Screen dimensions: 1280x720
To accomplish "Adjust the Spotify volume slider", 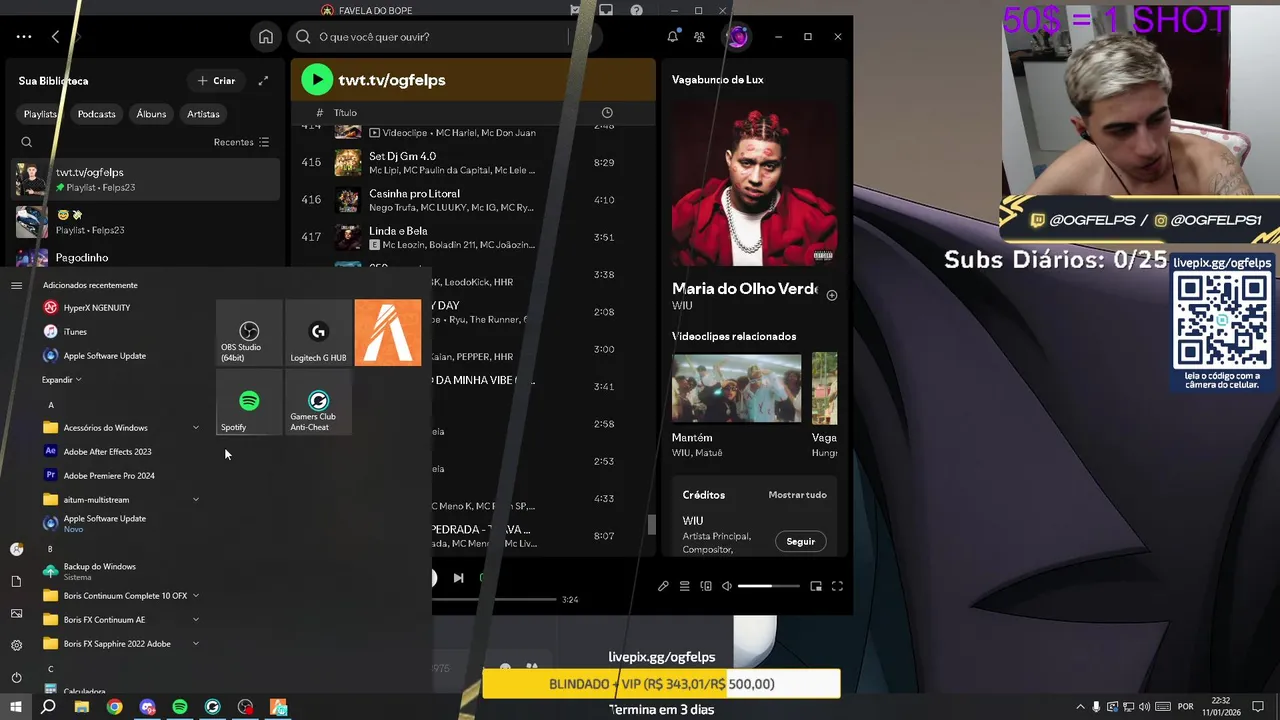I will click(768, 586).
